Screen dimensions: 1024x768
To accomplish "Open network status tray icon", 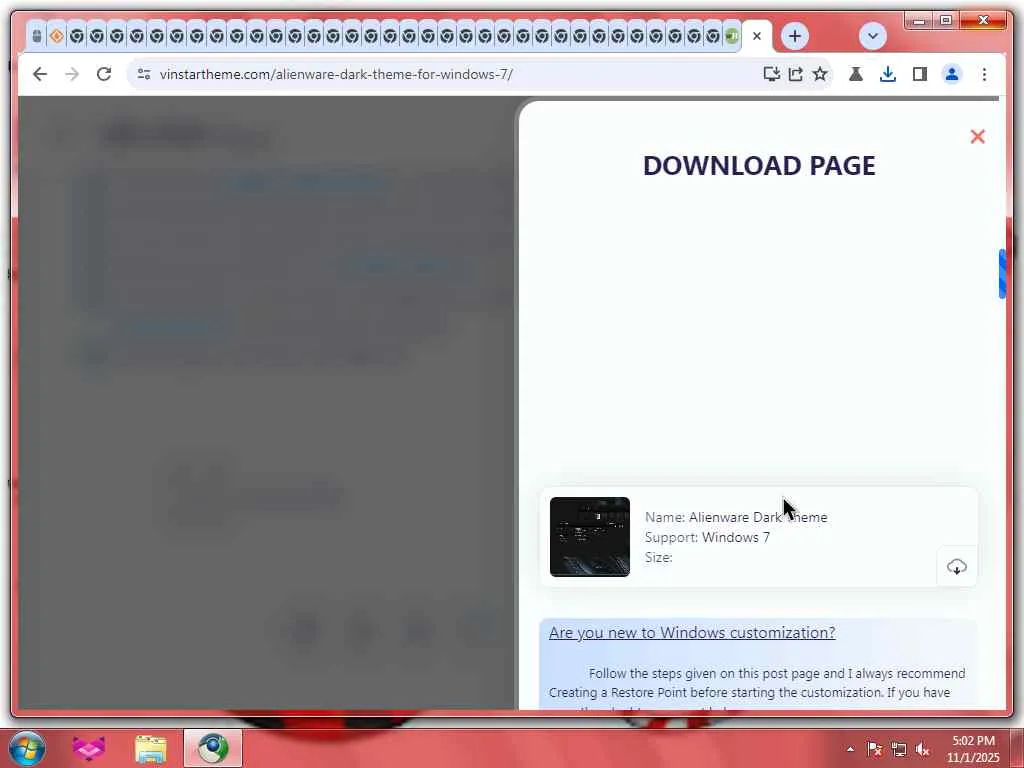I will coord(899,749).
